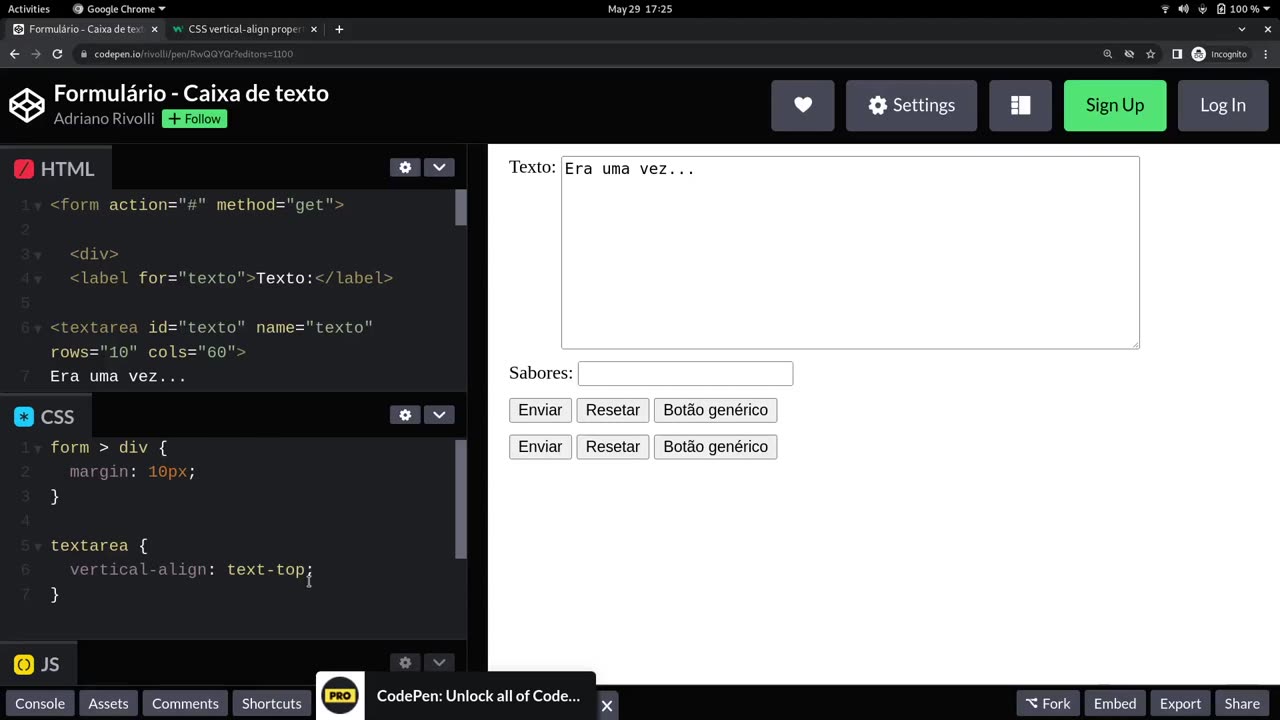Click the browser forward arrow

click(x=35, y=54)
